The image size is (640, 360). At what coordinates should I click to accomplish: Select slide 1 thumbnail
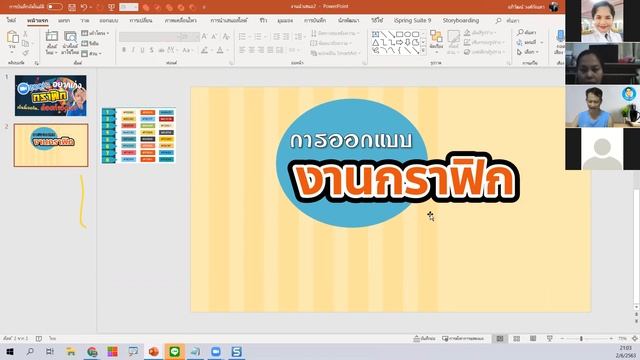[x=51, y=96]
